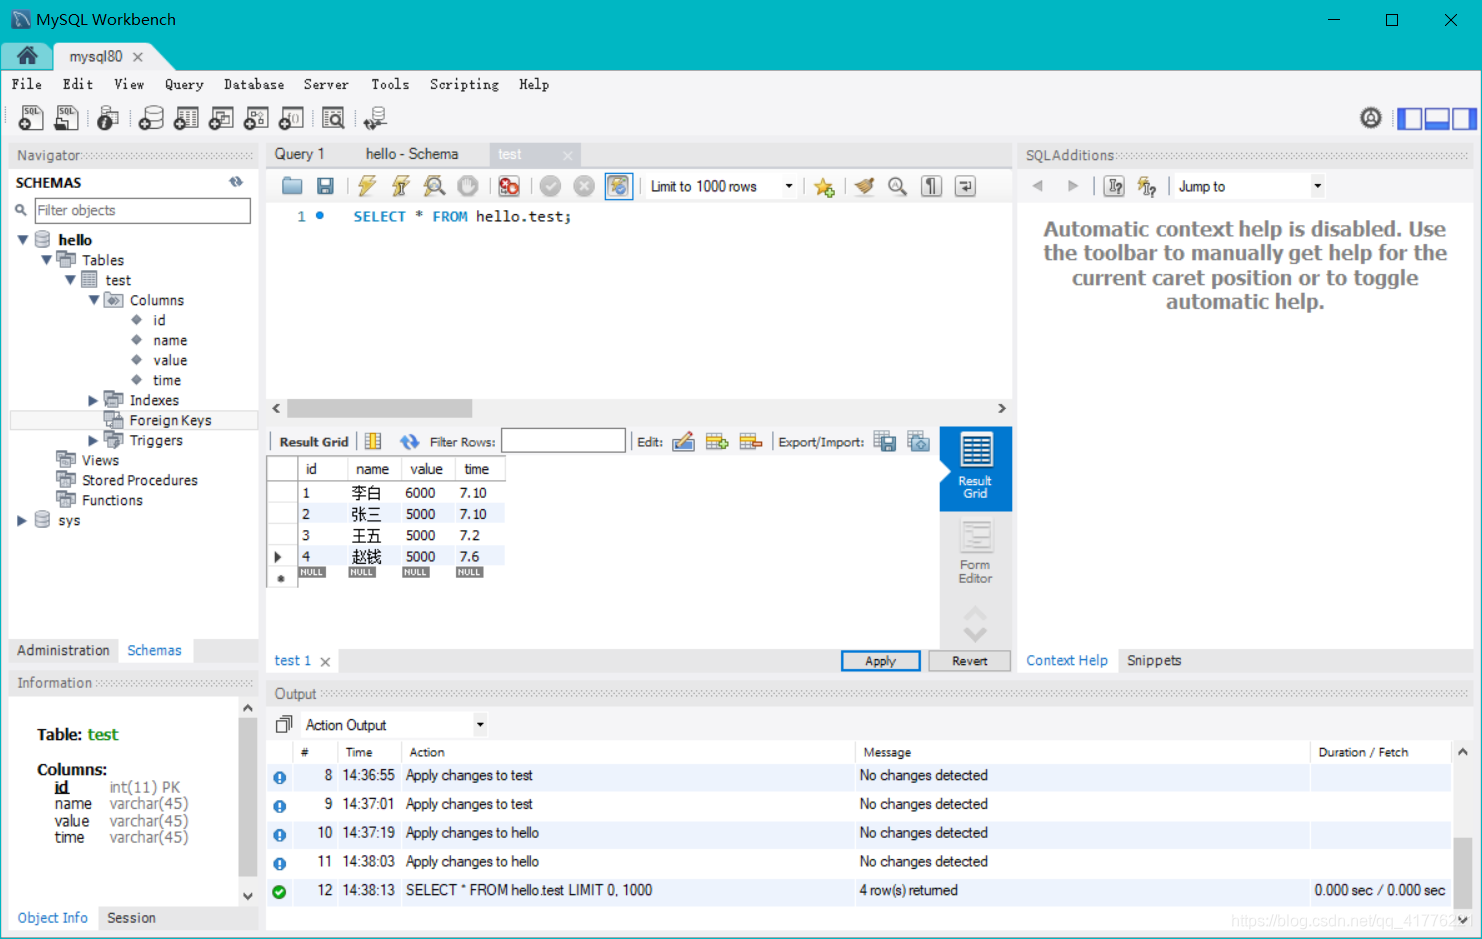Open a SQL script file icon
The width and height of the screenshot is (1482, 939).
(x=66, y=118)
